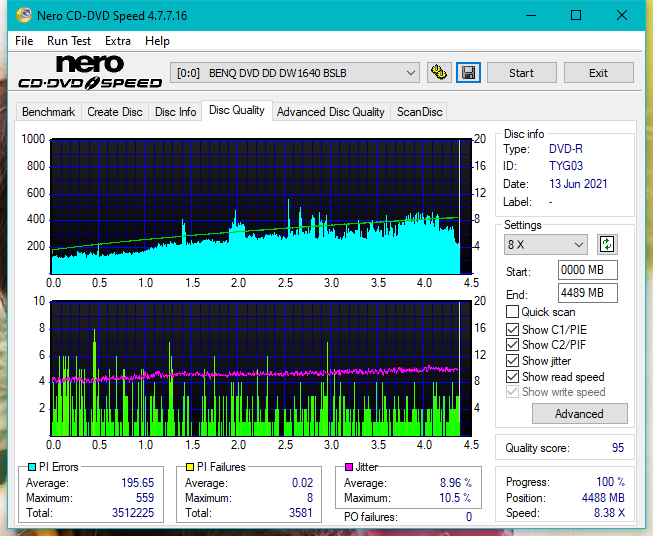
Task: Click the PI Failures and jitter chart
Action: [x=261, y=369]
